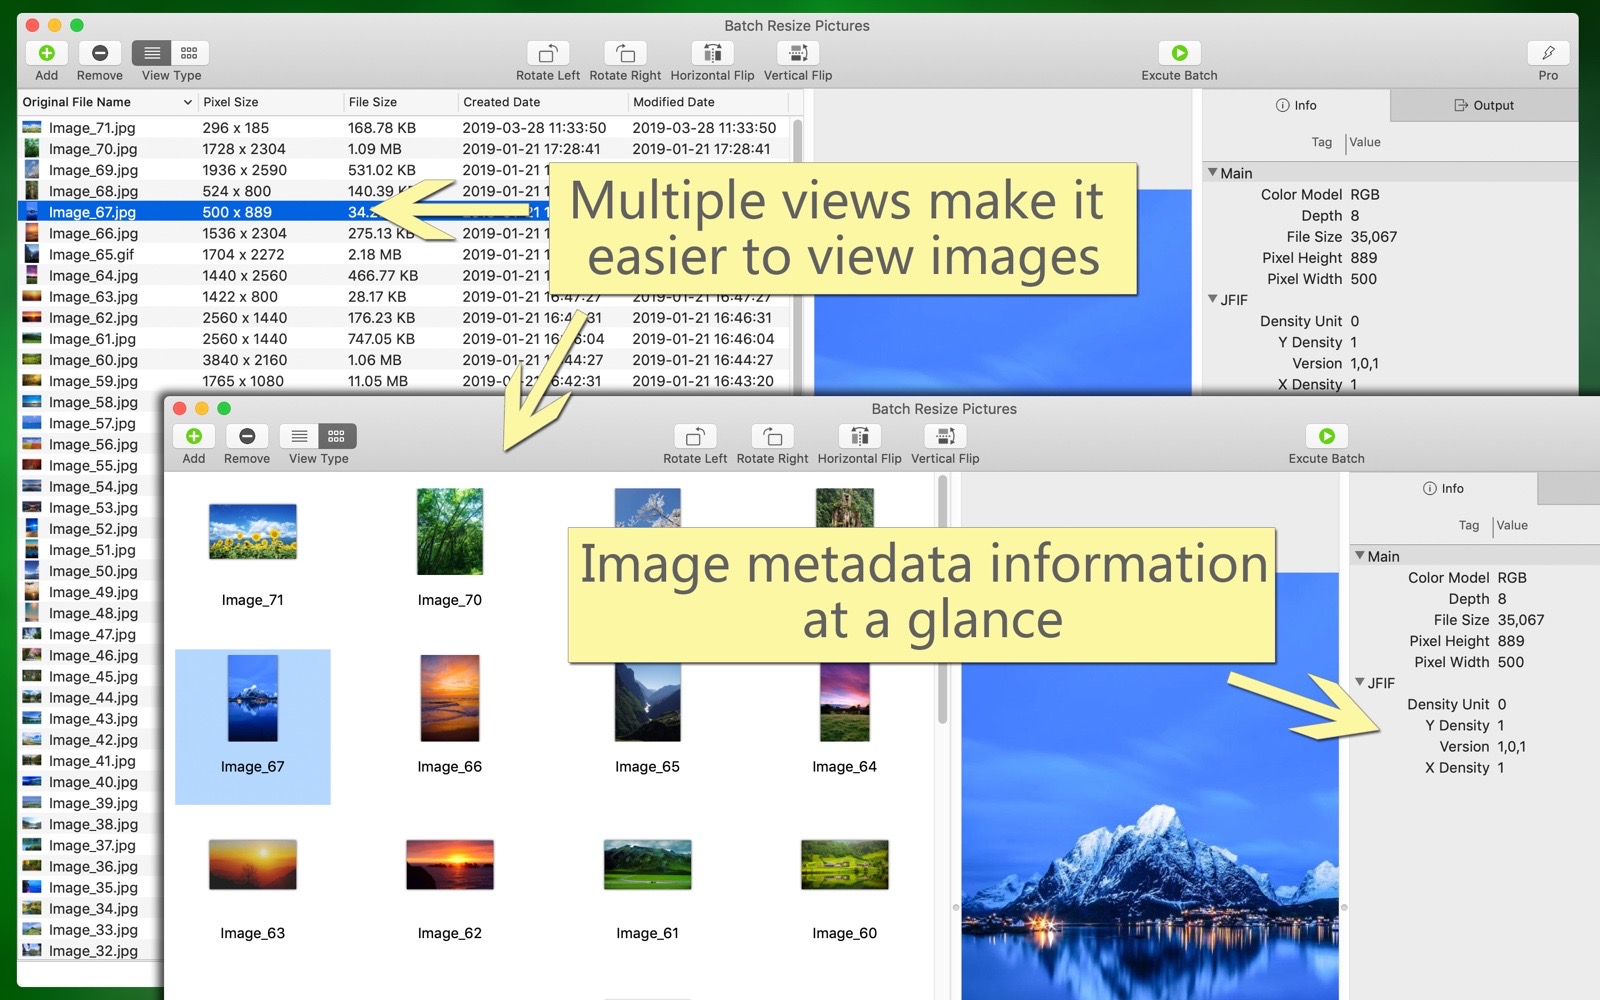Switch back window to grid view type

pyautogui.click(x=189, y=53)
